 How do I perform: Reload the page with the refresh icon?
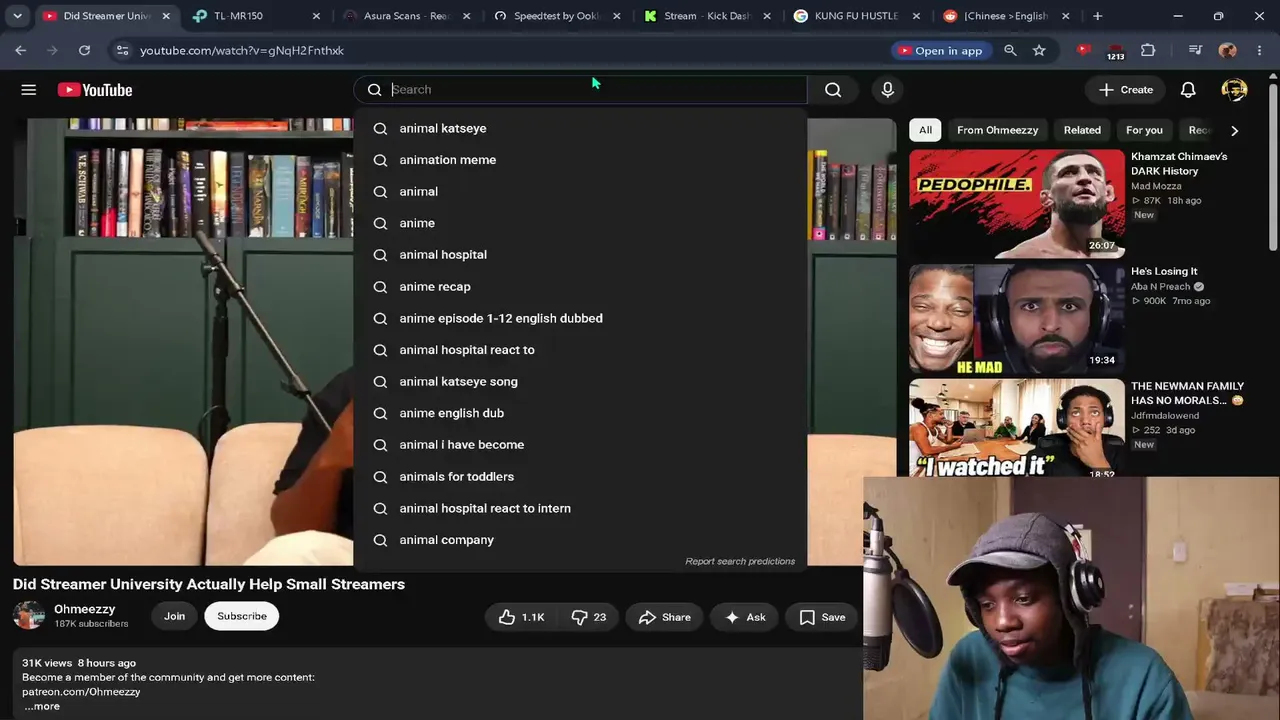click(x=84, y=50)
